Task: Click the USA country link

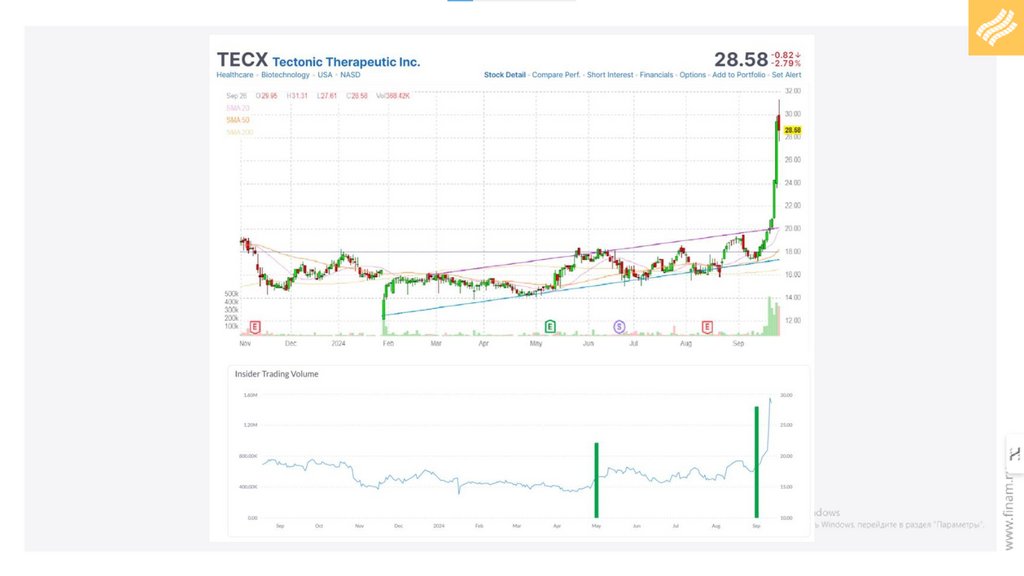Action: click(x=325, y=75)
